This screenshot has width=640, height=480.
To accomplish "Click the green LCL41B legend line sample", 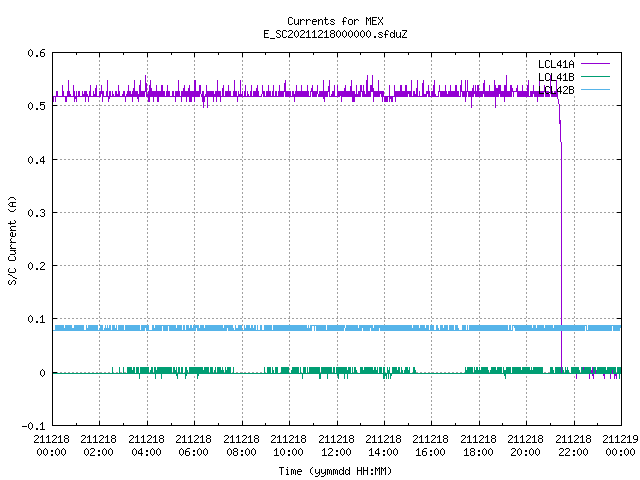I will pyautogui.click(x=595, y=76).
